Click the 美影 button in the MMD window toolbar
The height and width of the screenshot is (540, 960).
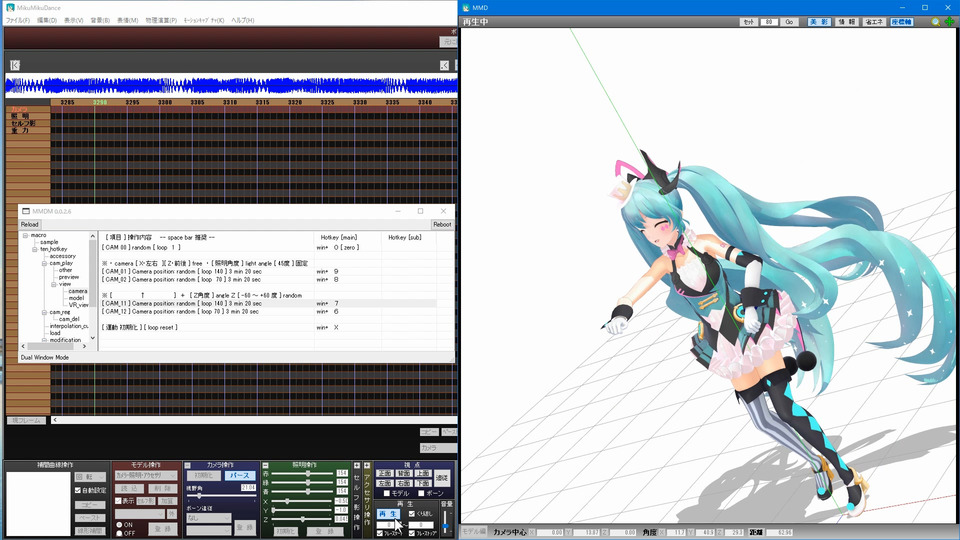(x=819, y=22)
